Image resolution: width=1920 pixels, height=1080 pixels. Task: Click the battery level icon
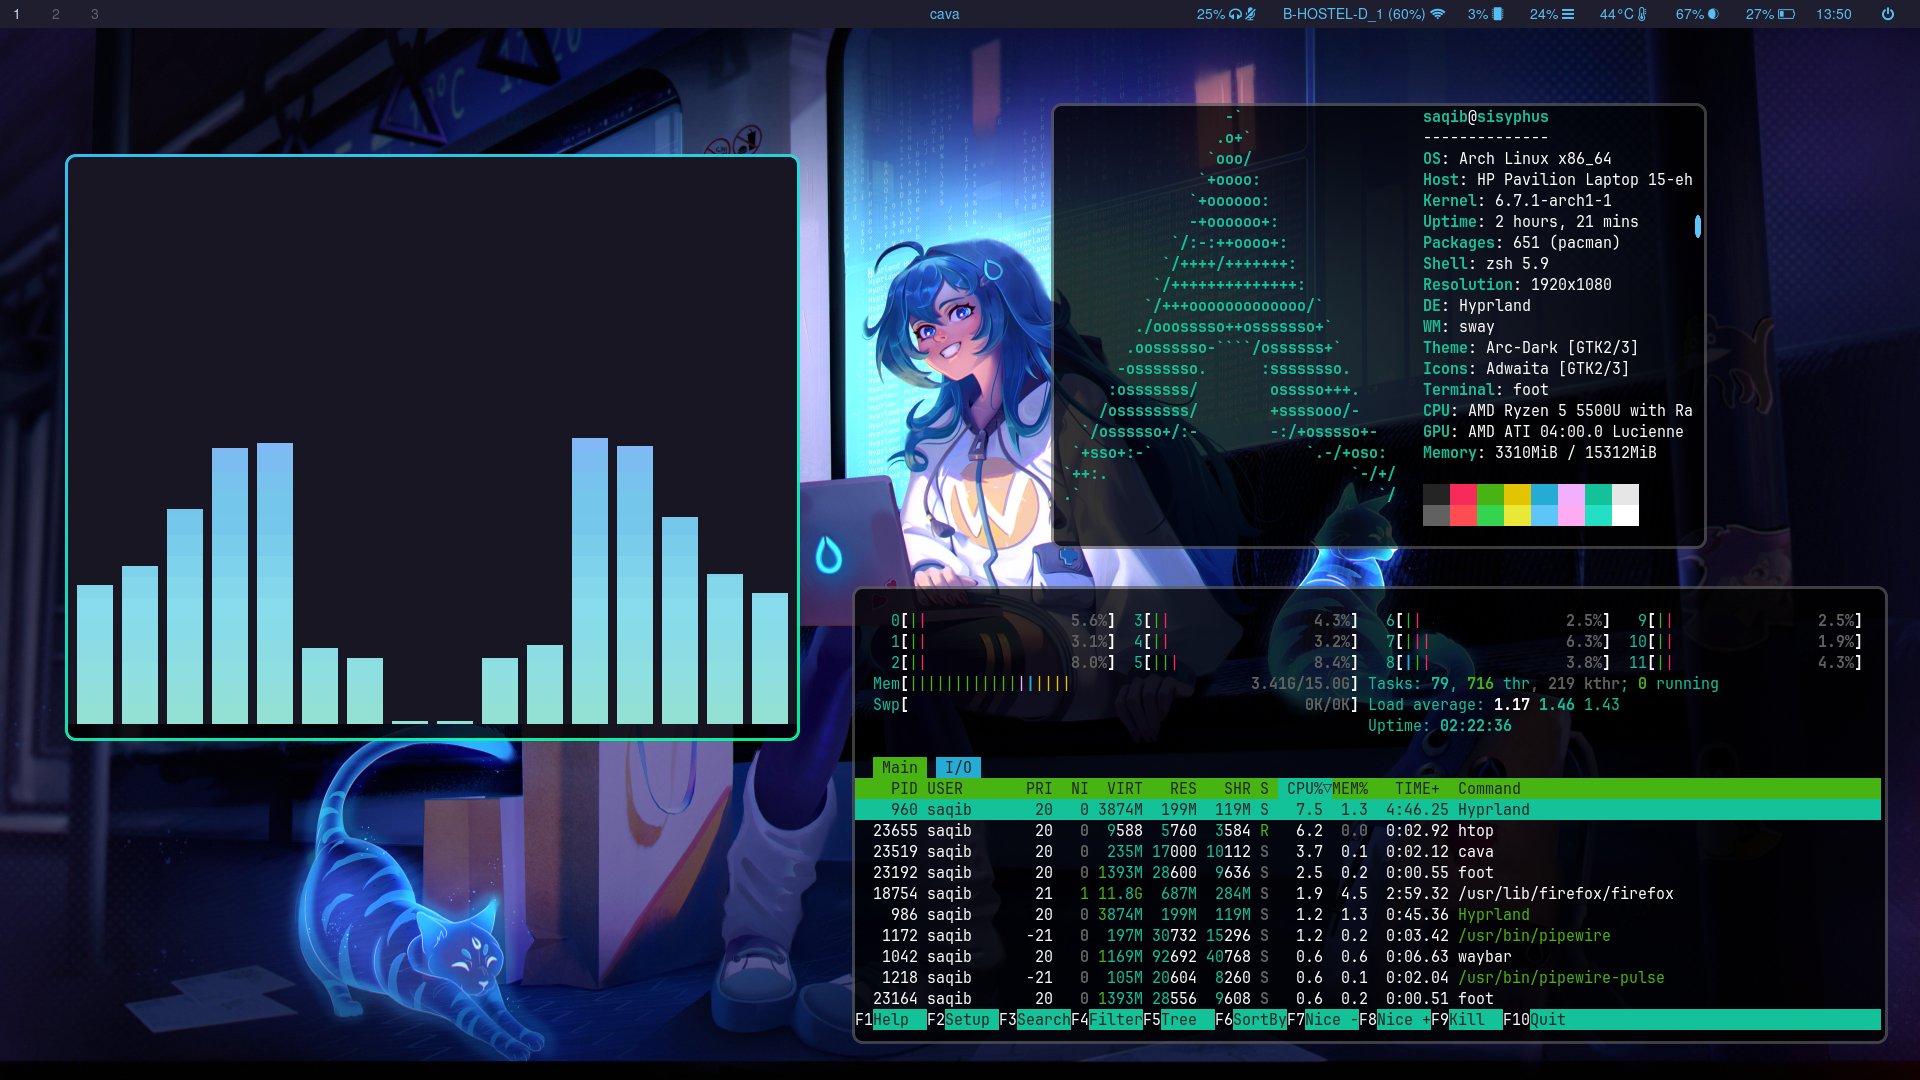tap(1786, 14)
